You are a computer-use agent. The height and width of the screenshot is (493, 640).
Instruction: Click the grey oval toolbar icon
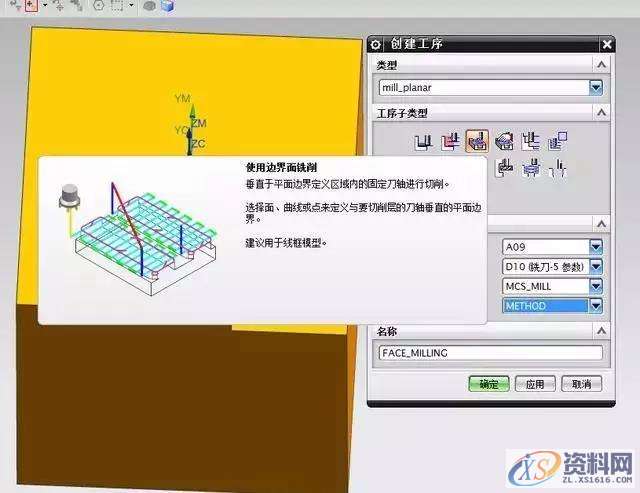[150, 6]
